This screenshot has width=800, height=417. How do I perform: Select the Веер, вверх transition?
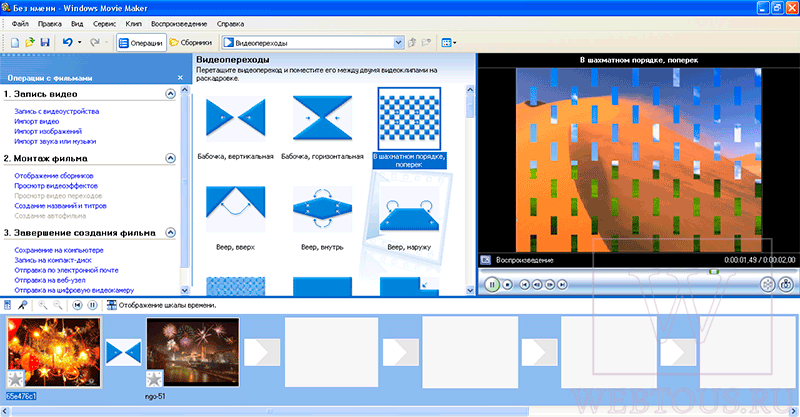[235, 209]
